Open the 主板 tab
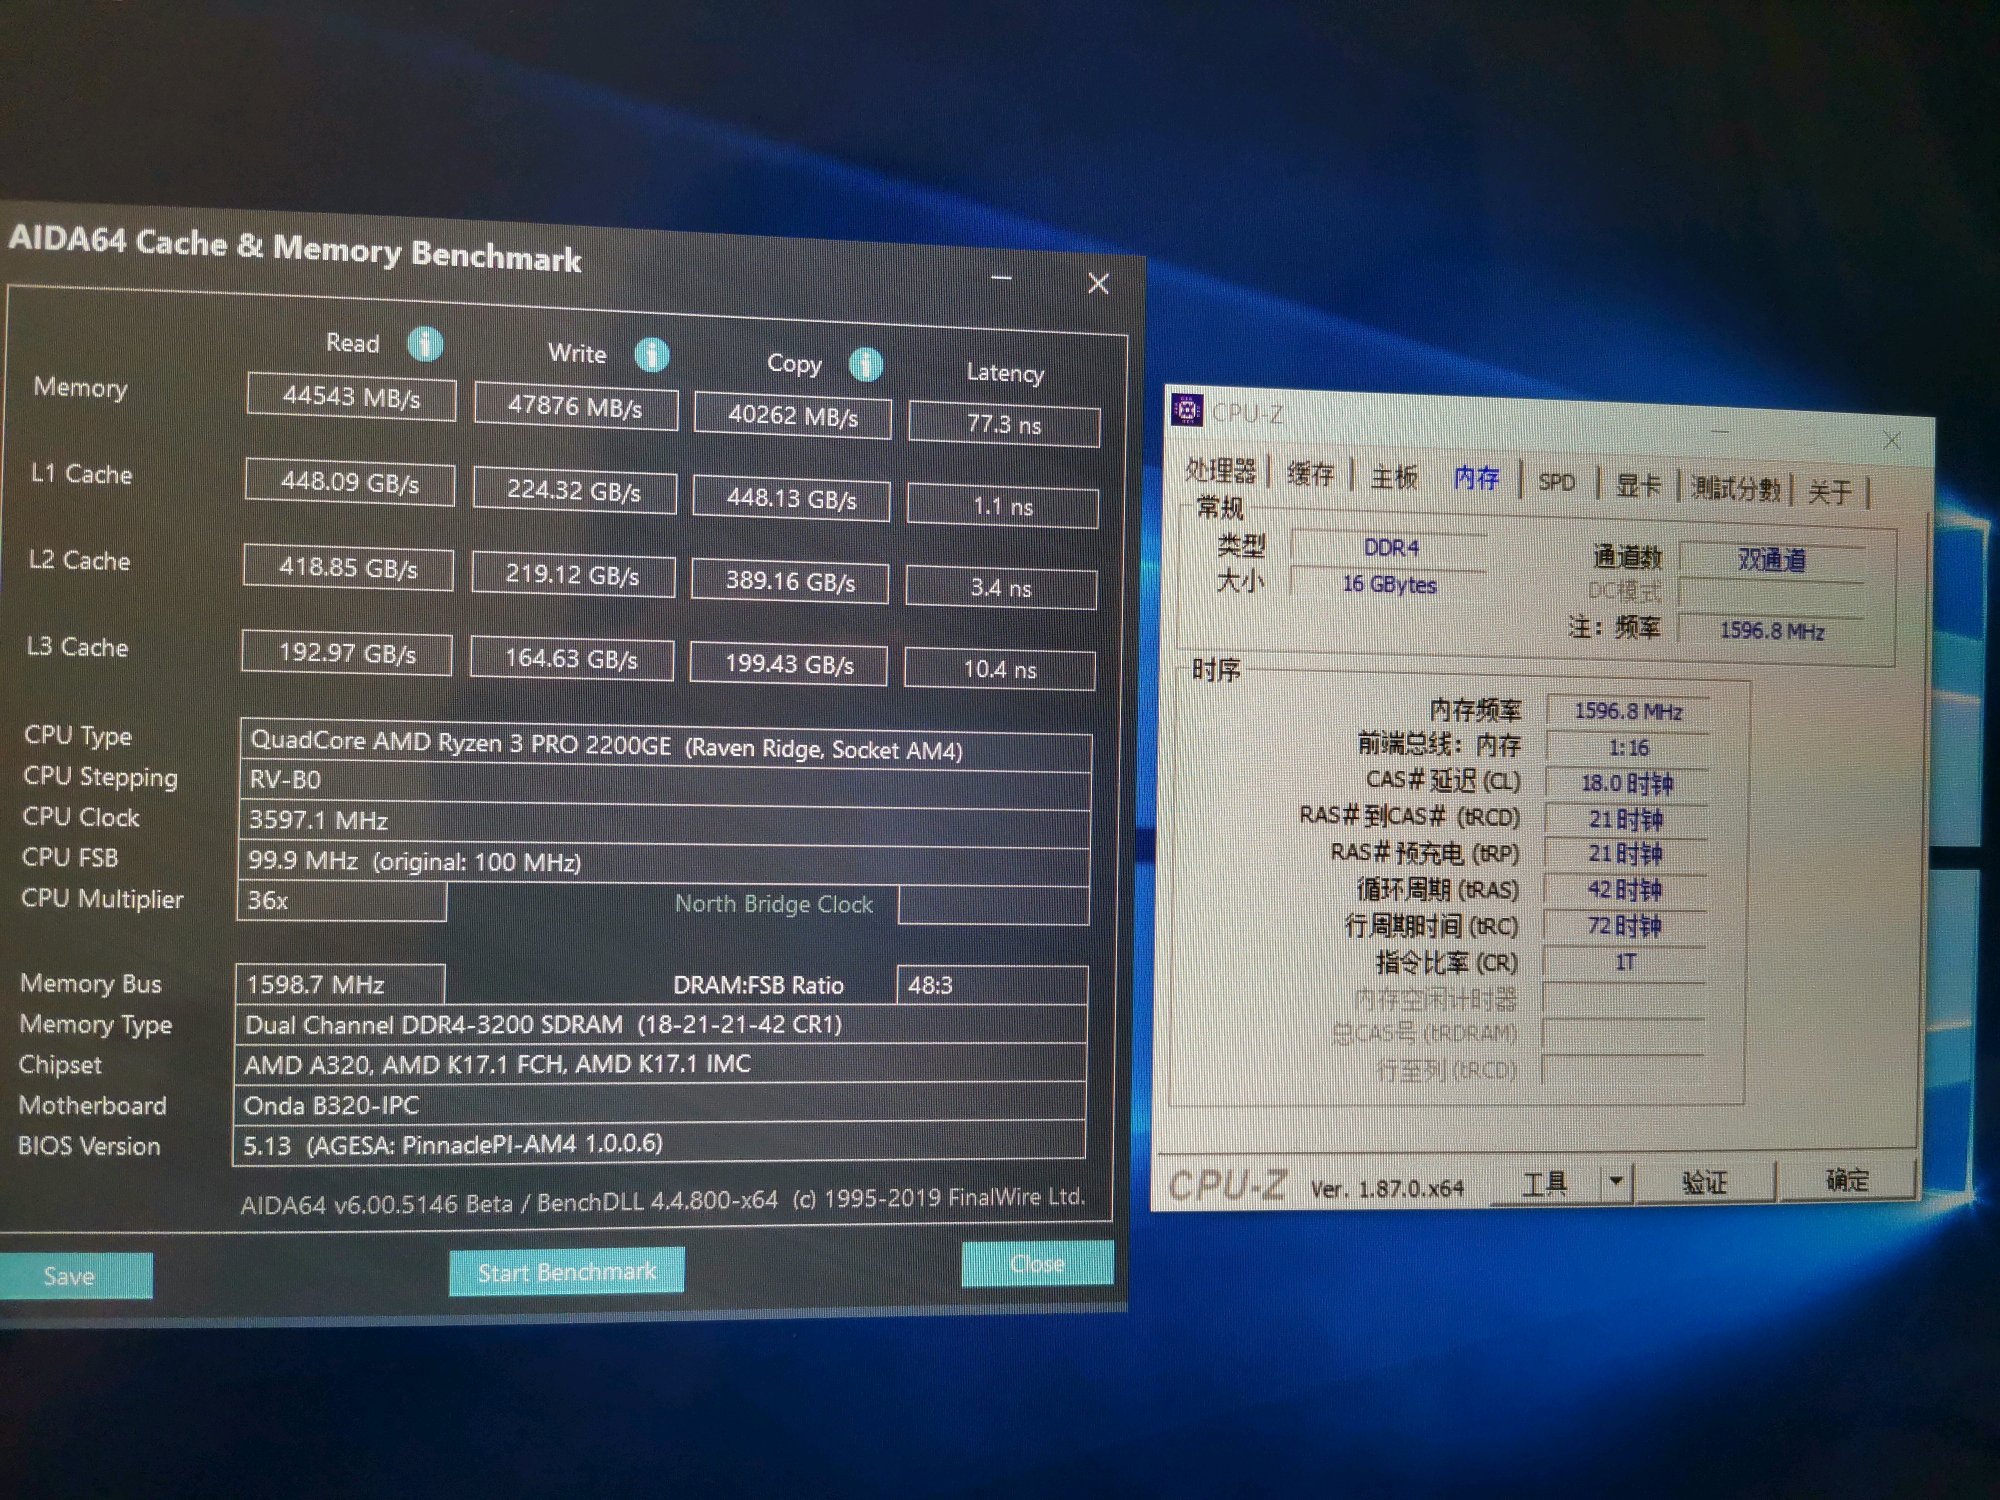 coord(1393,477)
